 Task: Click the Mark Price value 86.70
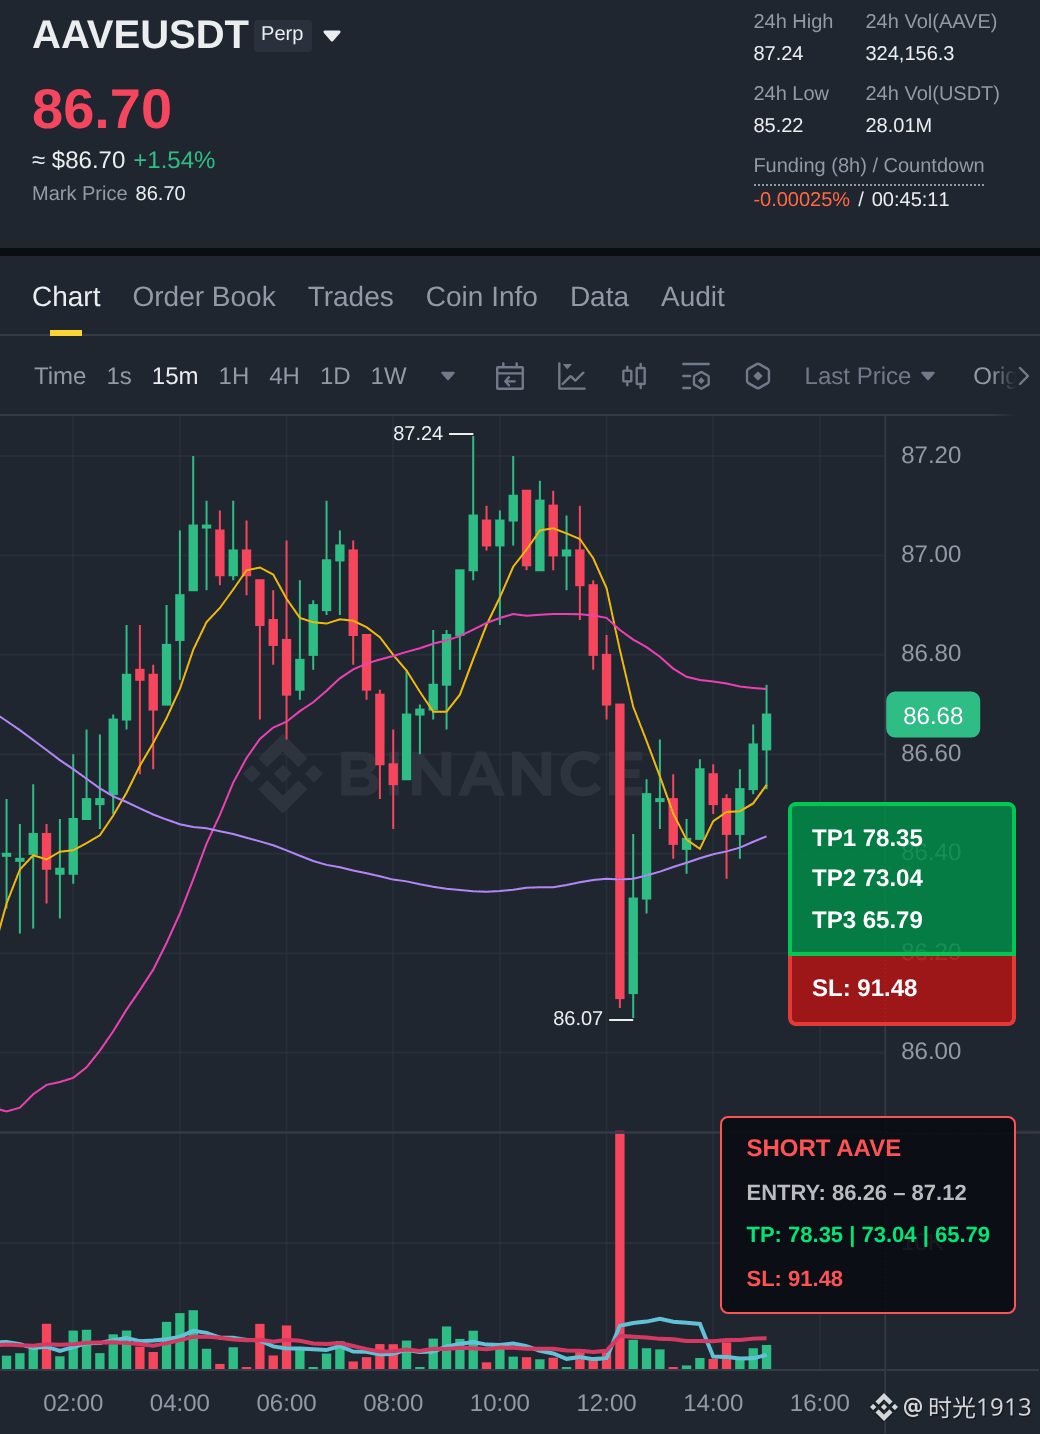160,193
